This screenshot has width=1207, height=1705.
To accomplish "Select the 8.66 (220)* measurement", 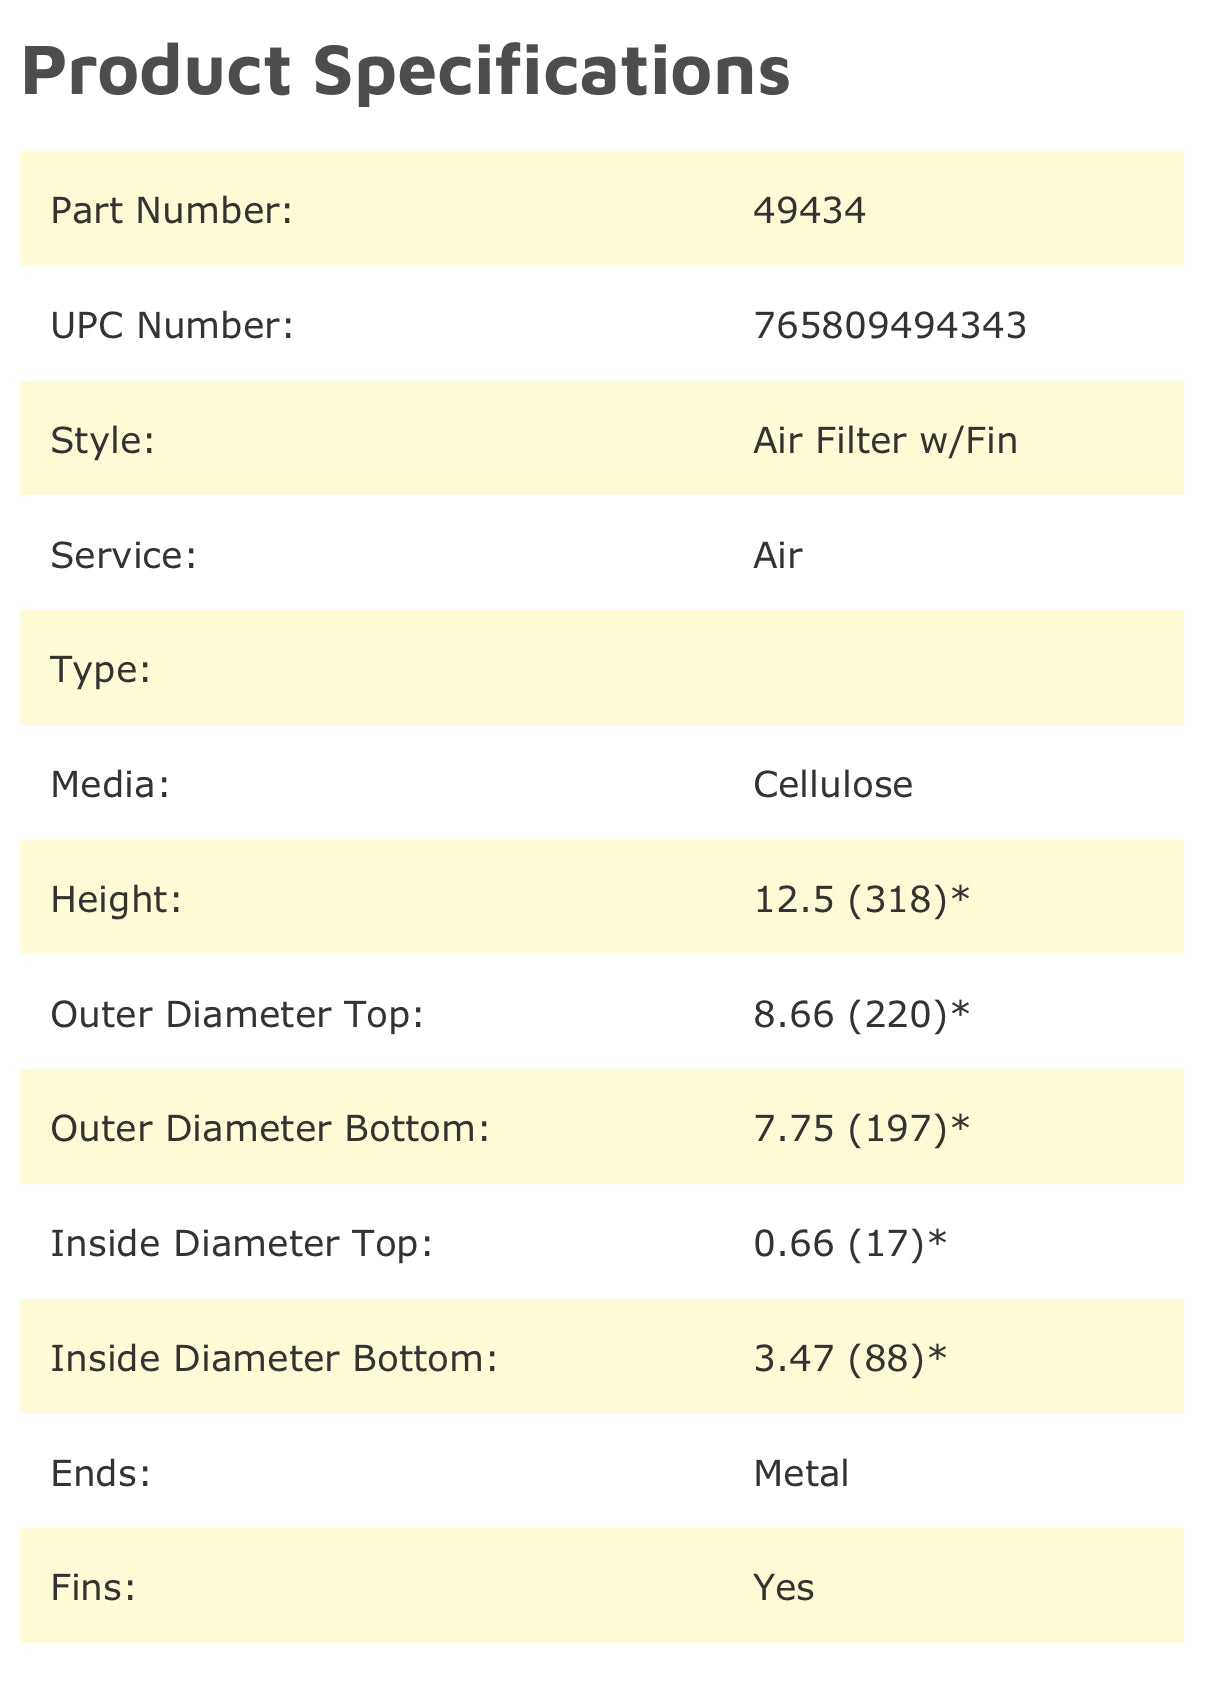I will click(x=861, y=1015).
